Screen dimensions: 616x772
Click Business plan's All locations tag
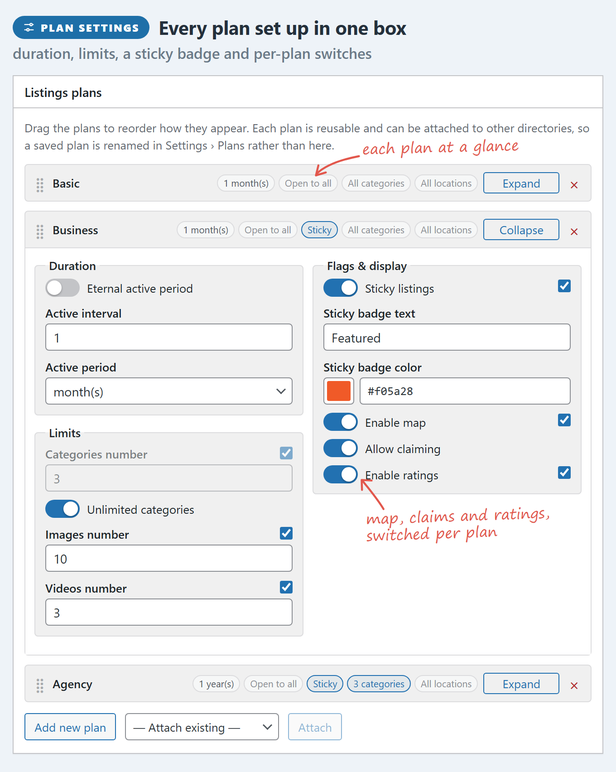point(446,230)
